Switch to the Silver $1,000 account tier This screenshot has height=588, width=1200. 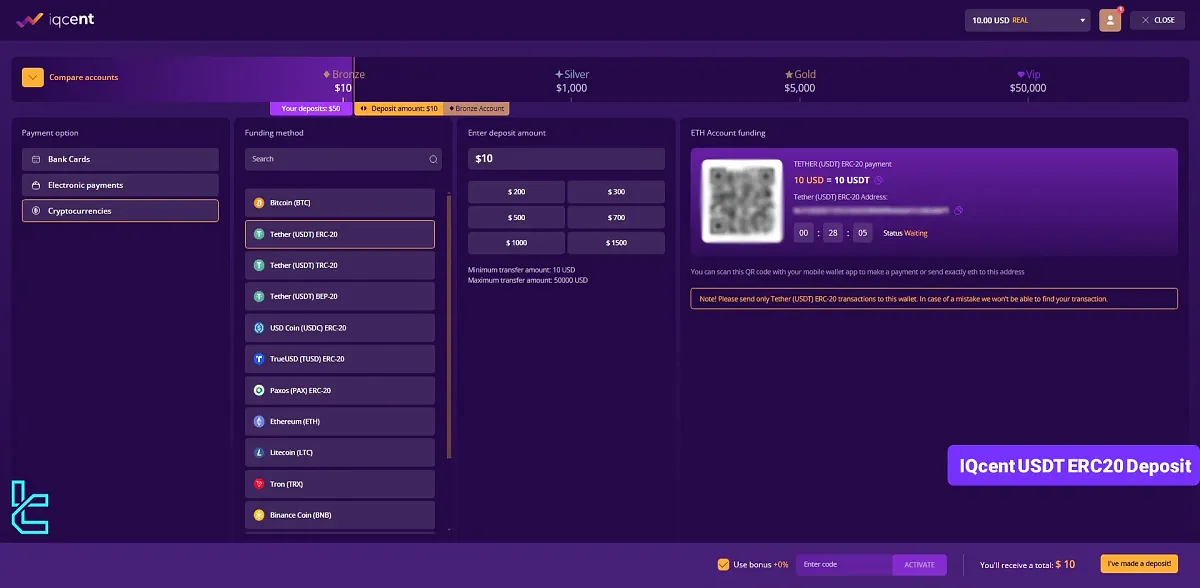coord(574,79)
